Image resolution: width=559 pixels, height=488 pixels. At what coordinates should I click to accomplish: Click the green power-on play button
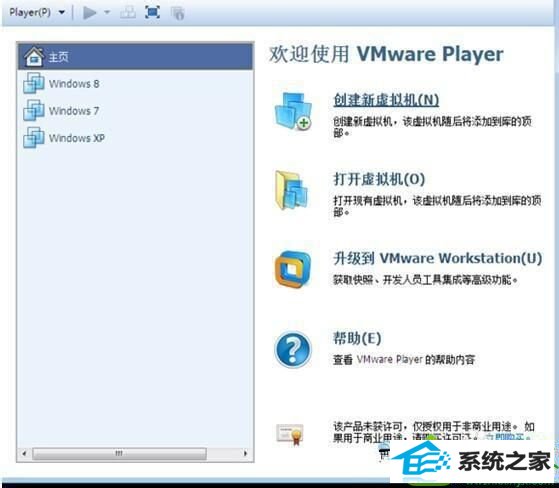coord(89,13)
